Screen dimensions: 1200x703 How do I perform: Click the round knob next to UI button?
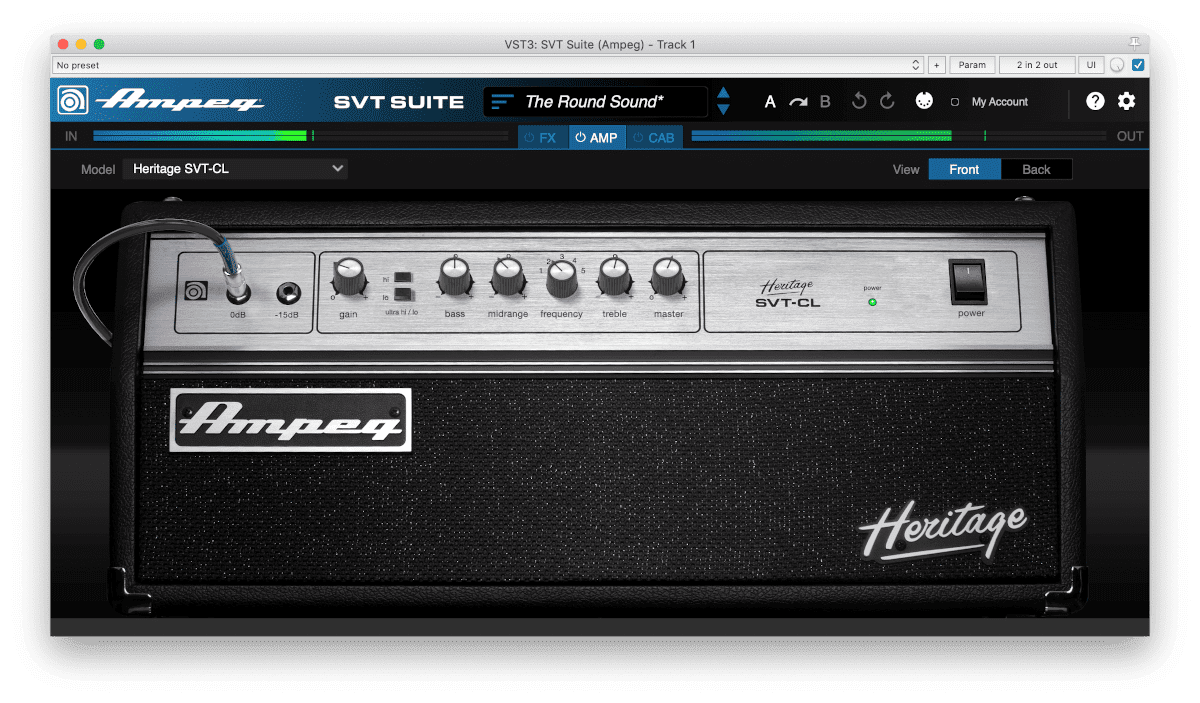(x=1117, y=65)
